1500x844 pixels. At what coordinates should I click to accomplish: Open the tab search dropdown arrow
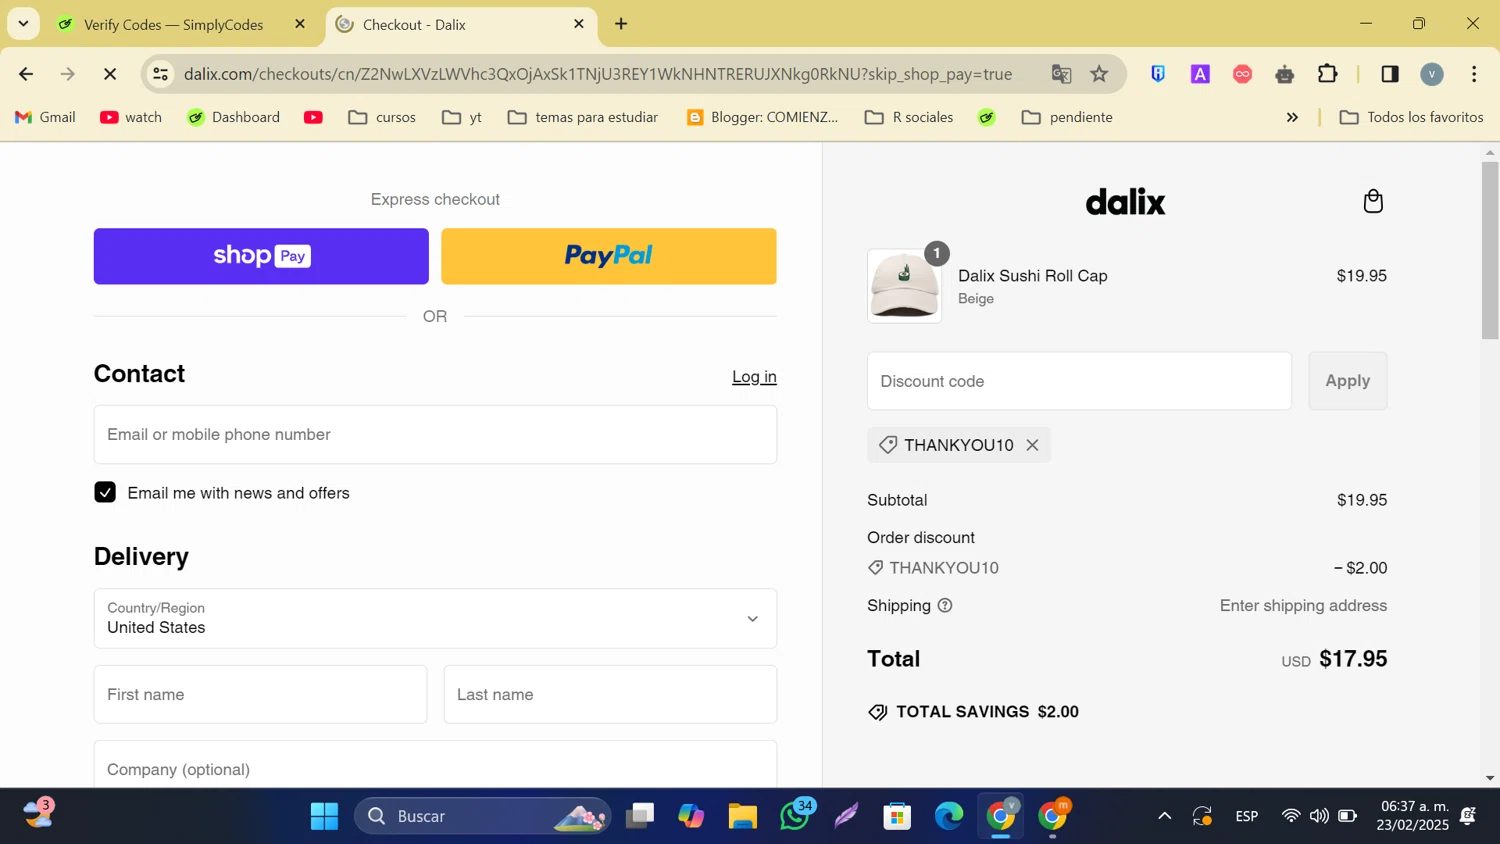[23, 23]
